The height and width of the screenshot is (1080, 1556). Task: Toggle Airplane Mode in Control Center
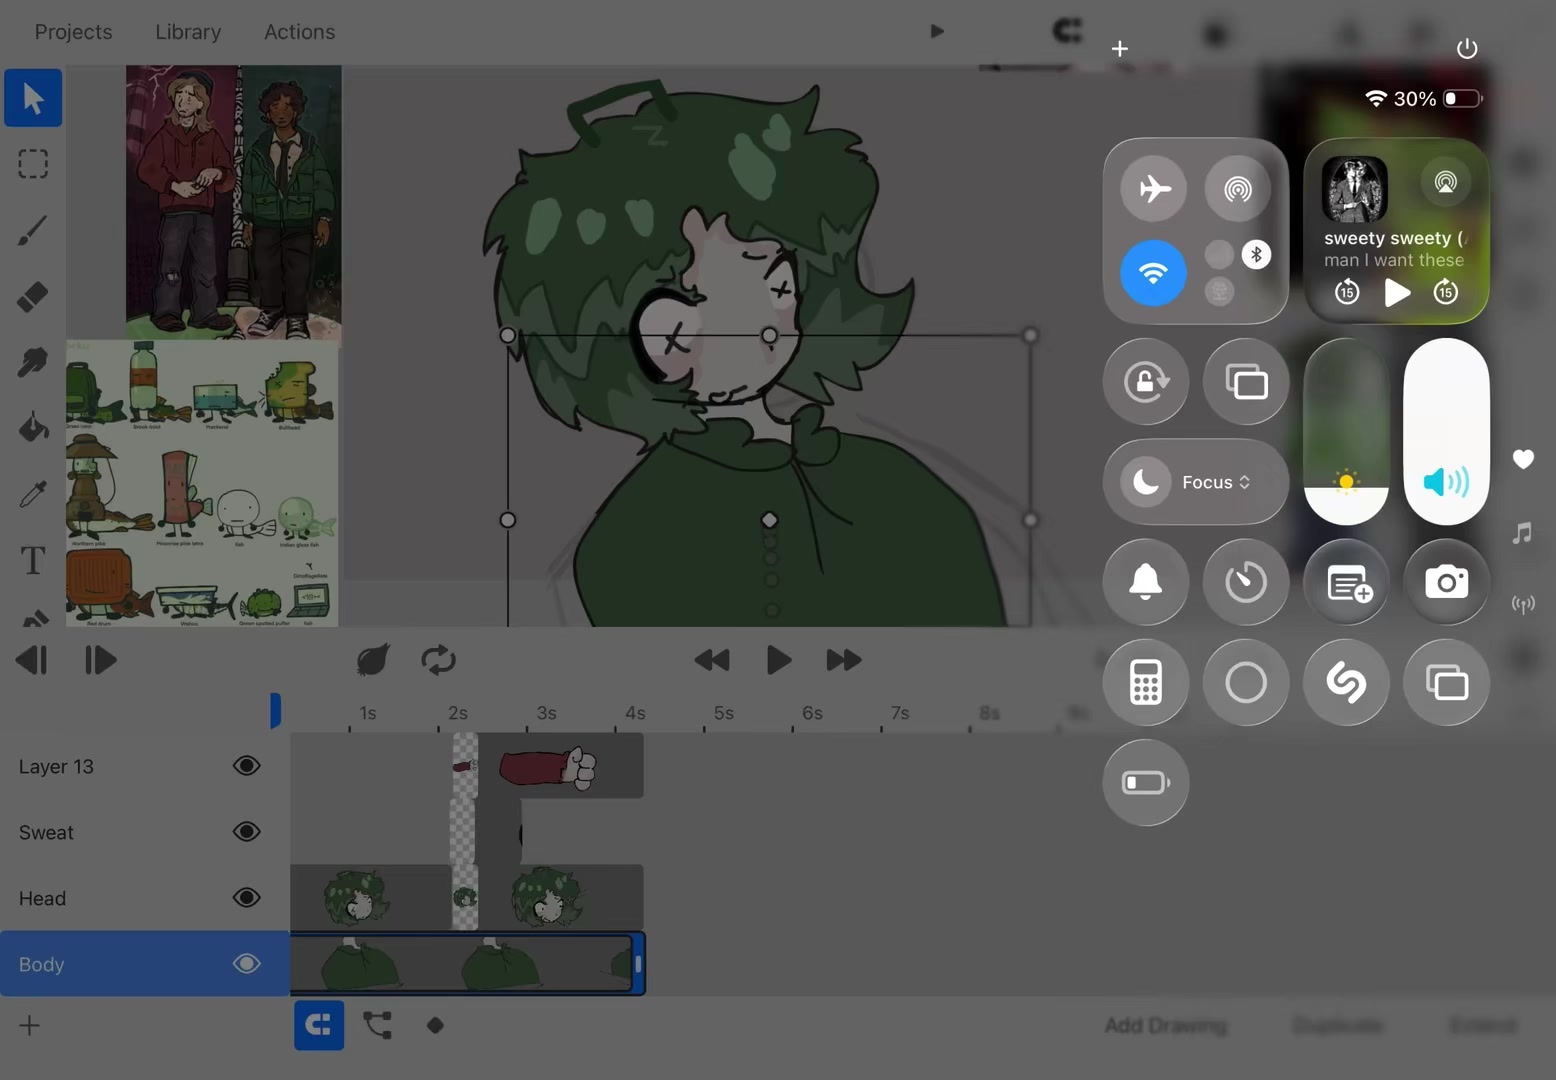click(1153, 188)
